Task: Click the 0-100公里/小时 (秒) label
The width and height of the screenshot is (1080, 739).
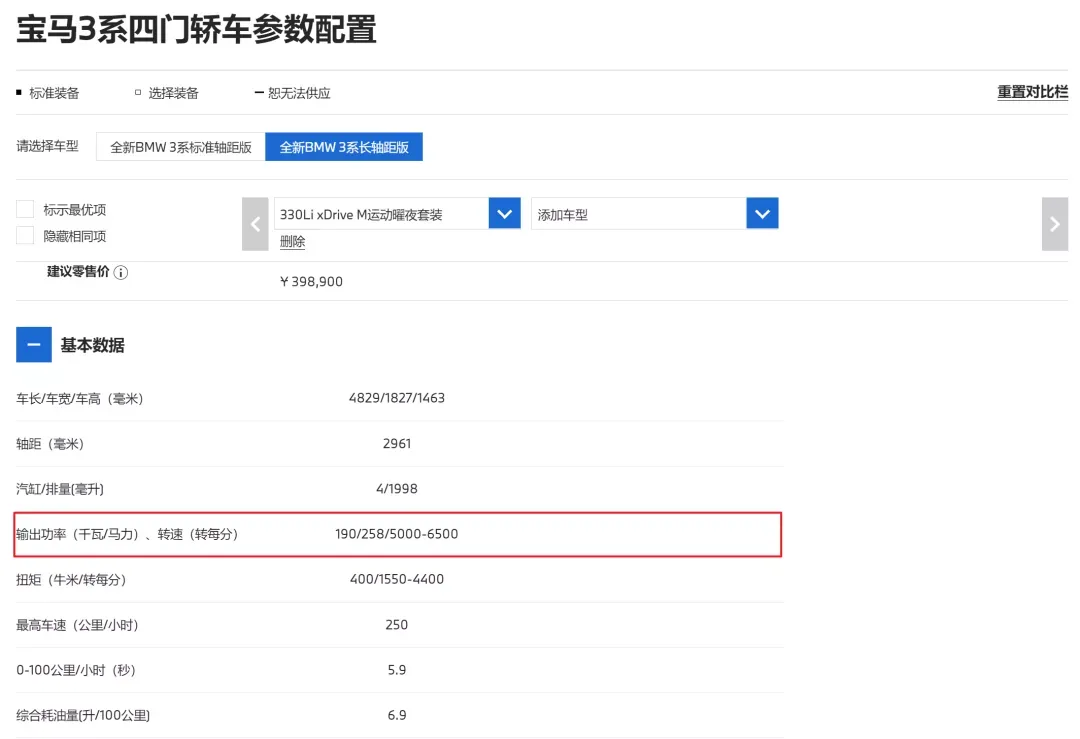Action: [76, 670]
